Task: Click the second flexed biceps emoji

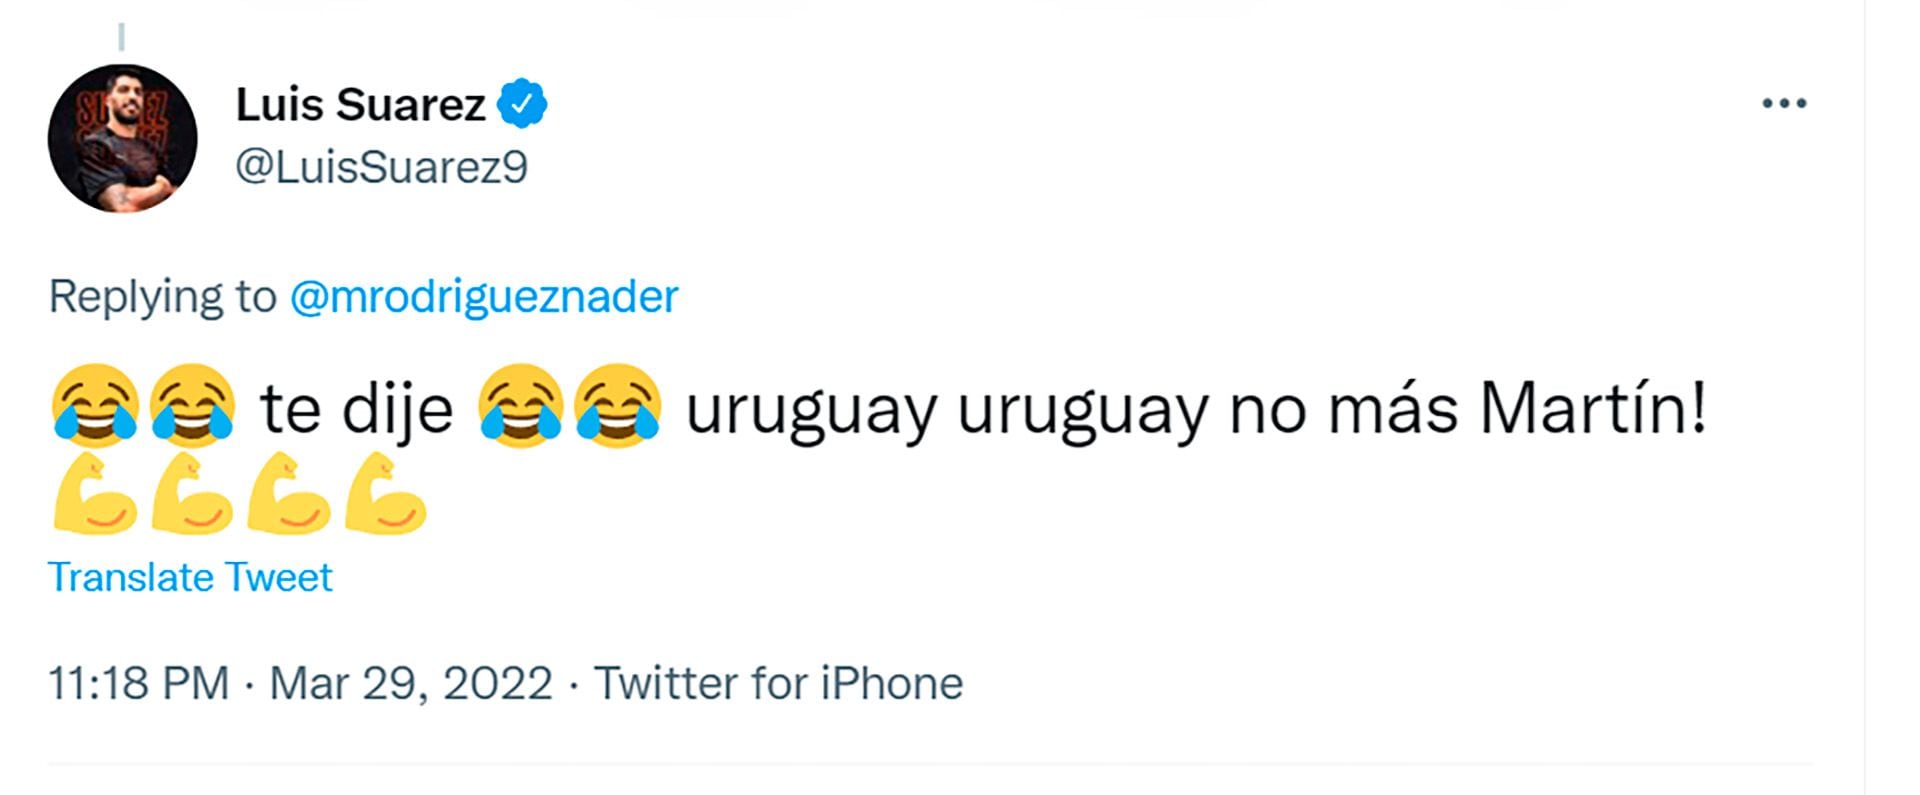Action: click(192, 493)
